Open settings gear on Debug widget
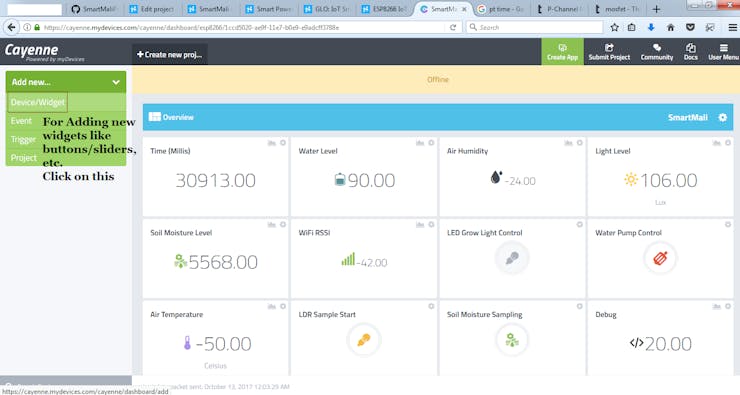This screenshot has height=395, width=740. click(x=728, y=306)
